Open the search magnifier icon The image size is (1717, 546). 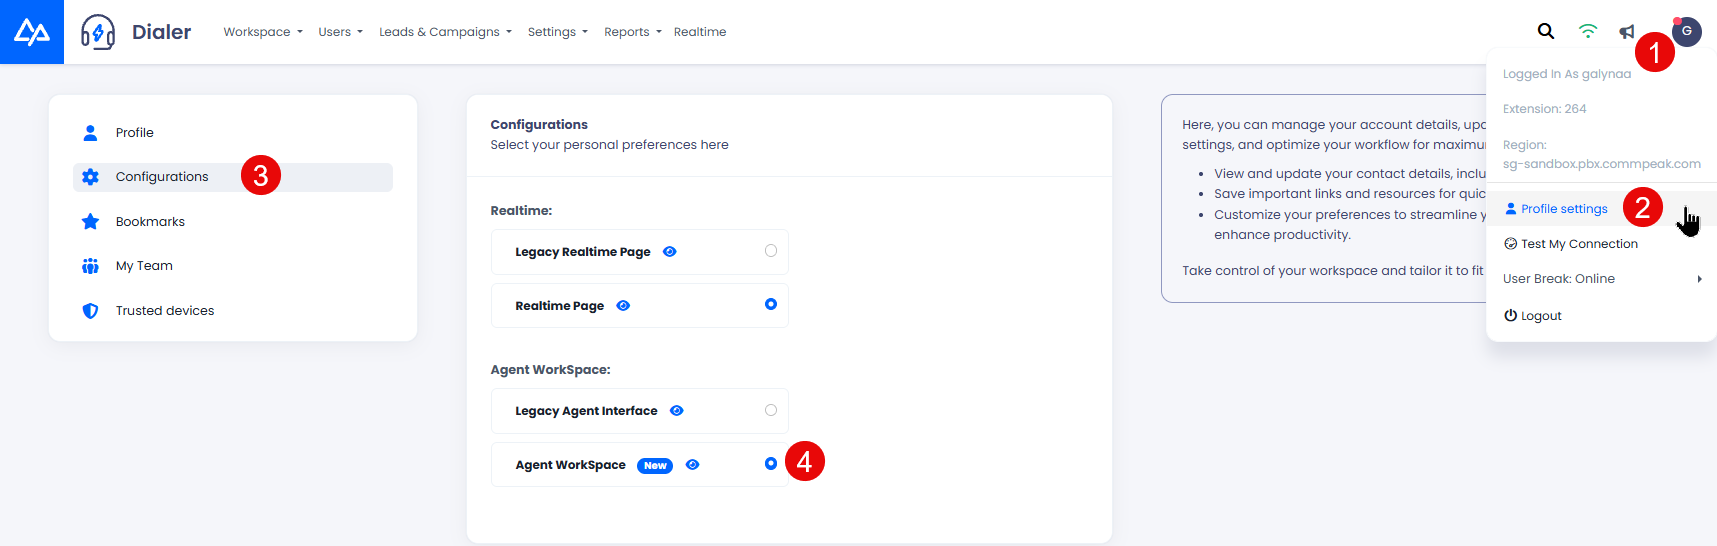point(1546,31)
